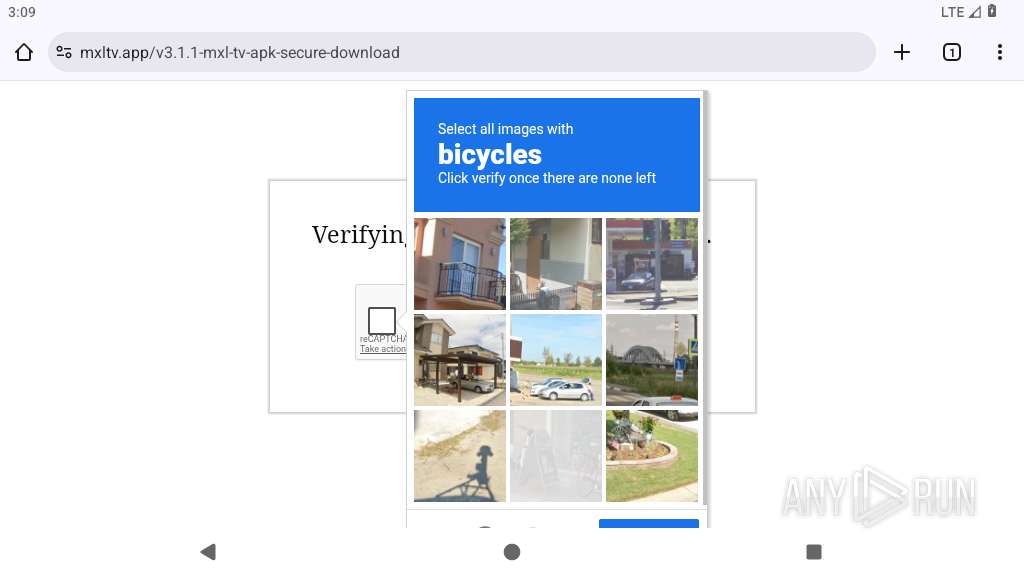Select the house entrance with fence tile
1024x576 pixels.
point(556,264)
